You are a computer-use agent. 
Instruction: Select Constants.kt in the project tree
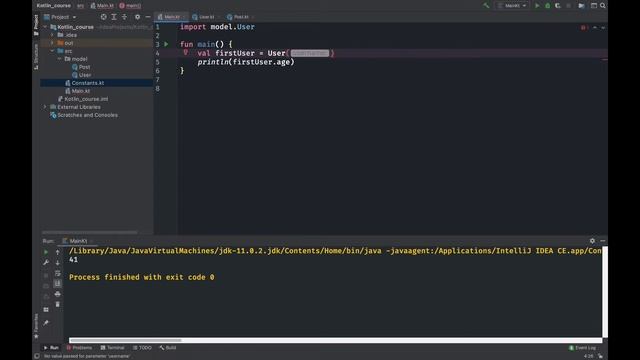pos(84,83)
